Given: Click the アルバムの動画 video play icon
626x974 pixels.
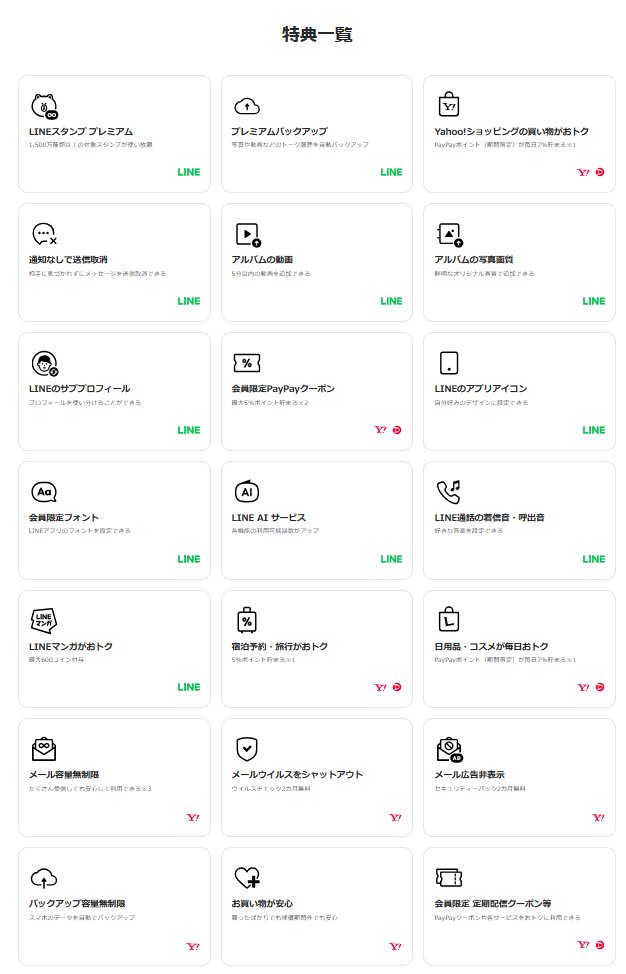Looking at the screenshot, I should coord(248,235).
